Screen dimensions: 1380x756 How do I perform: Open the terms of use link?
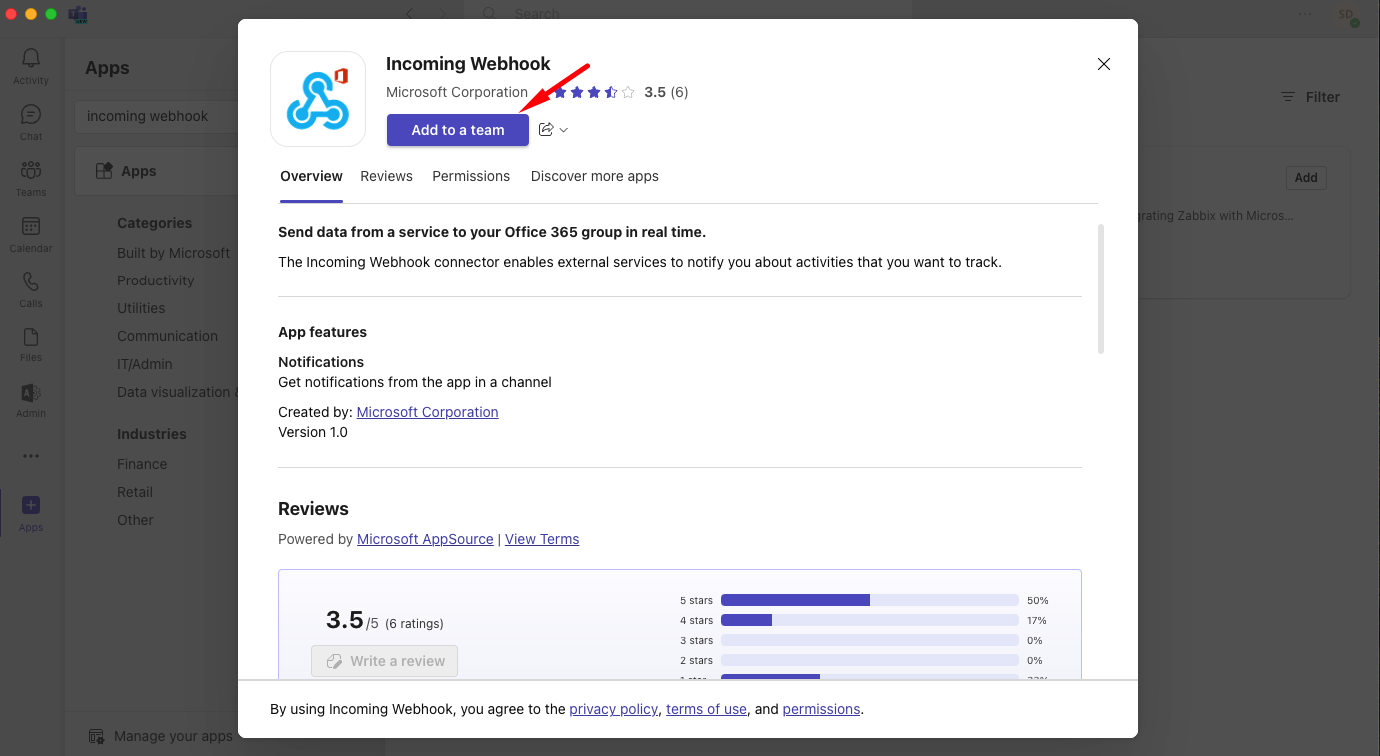pyautogui.click(x=706, y=709)
